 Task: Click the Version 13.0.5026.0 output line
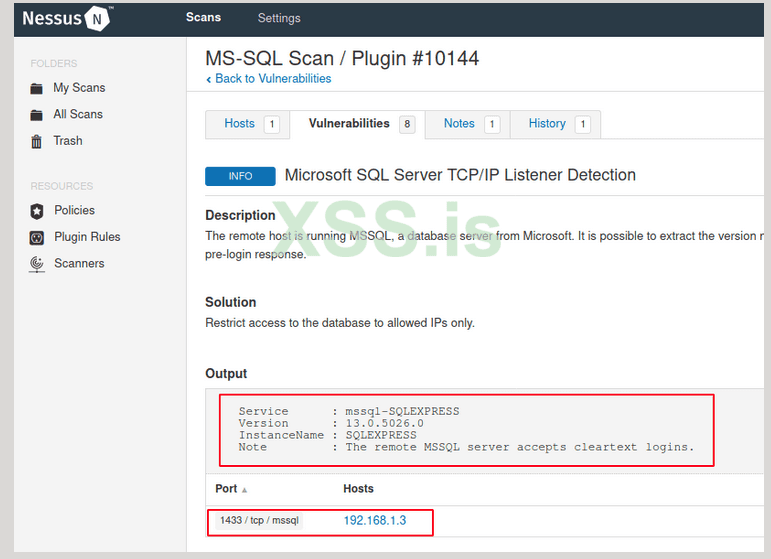331,423
